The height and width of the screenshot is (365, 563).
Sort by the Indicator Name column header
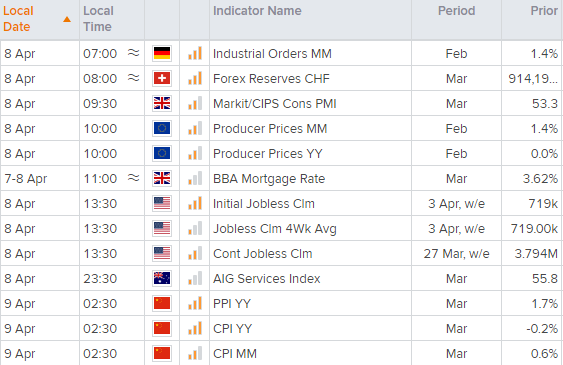pos(257,11)
